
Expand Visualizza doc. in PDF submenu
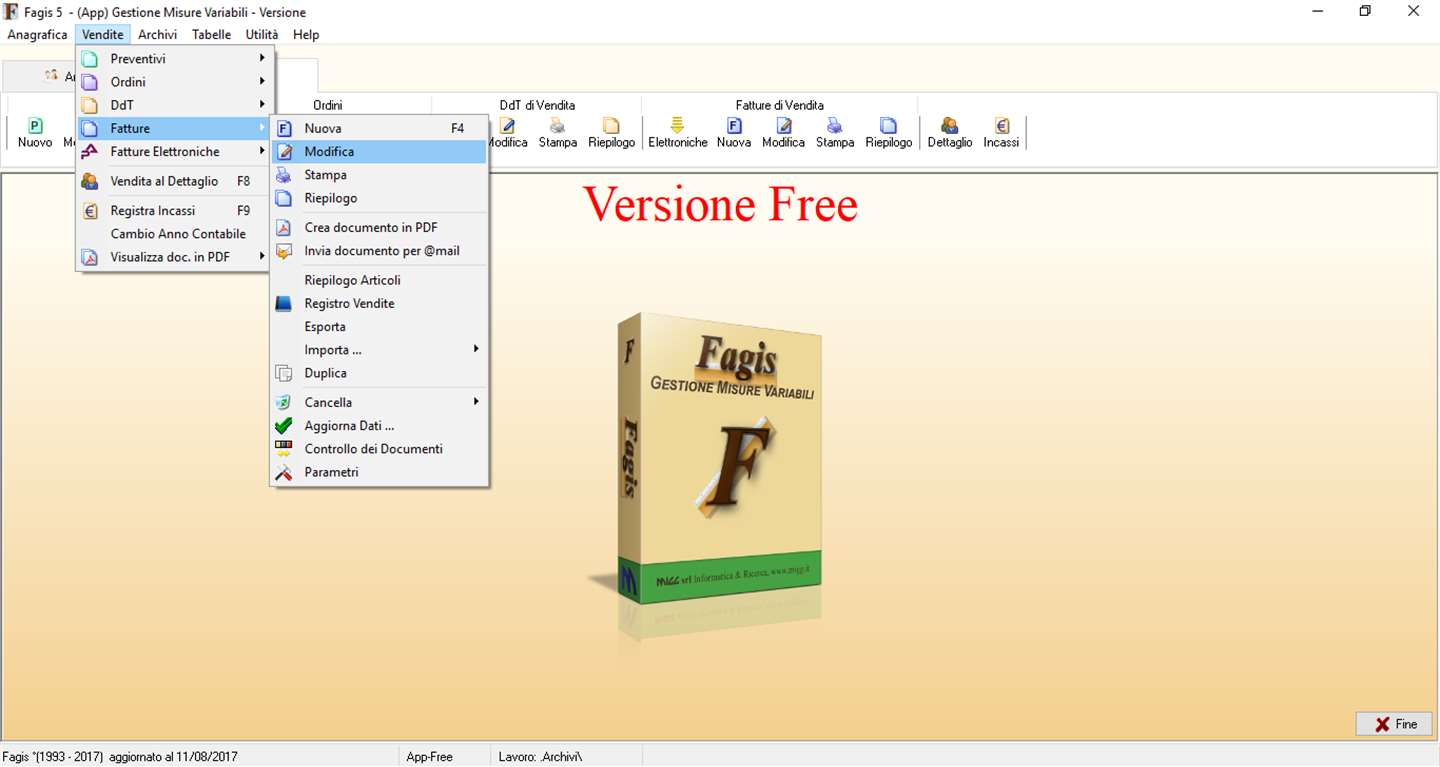point(174,256)
